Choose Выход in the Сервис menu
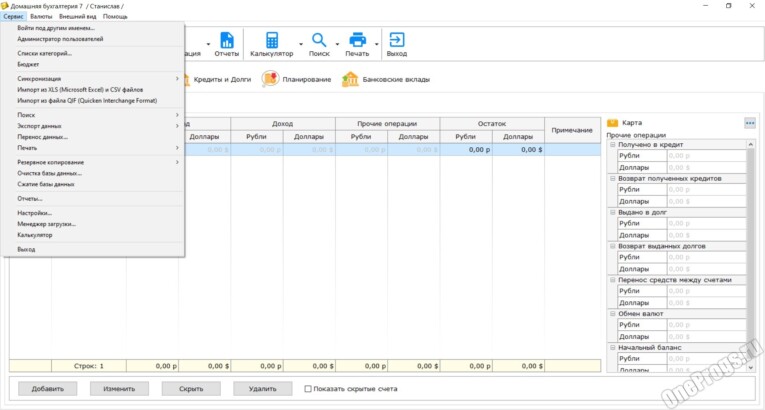The width and height of the screenshot is (765, 410). pyautogui.click(x=93, y=249)
